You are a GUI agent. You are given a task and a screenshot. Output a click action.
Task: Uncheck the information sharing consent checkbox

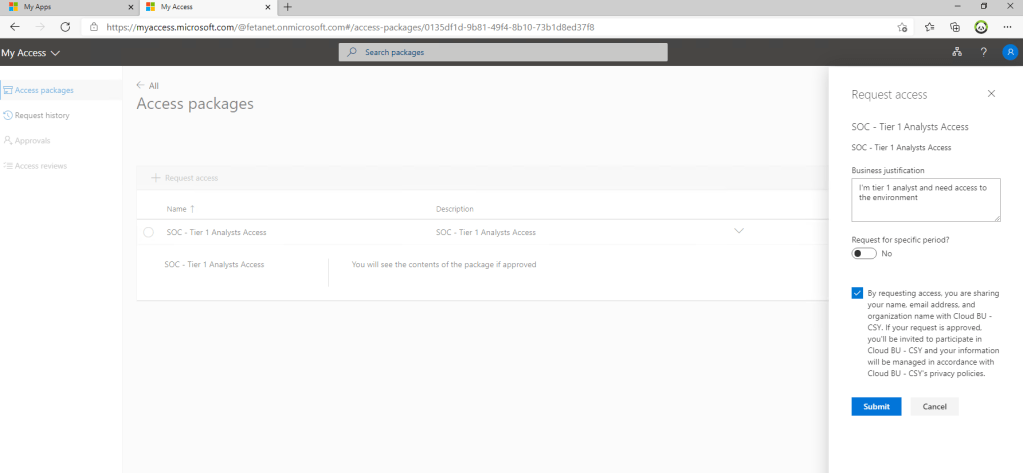(x=858, y=293)
